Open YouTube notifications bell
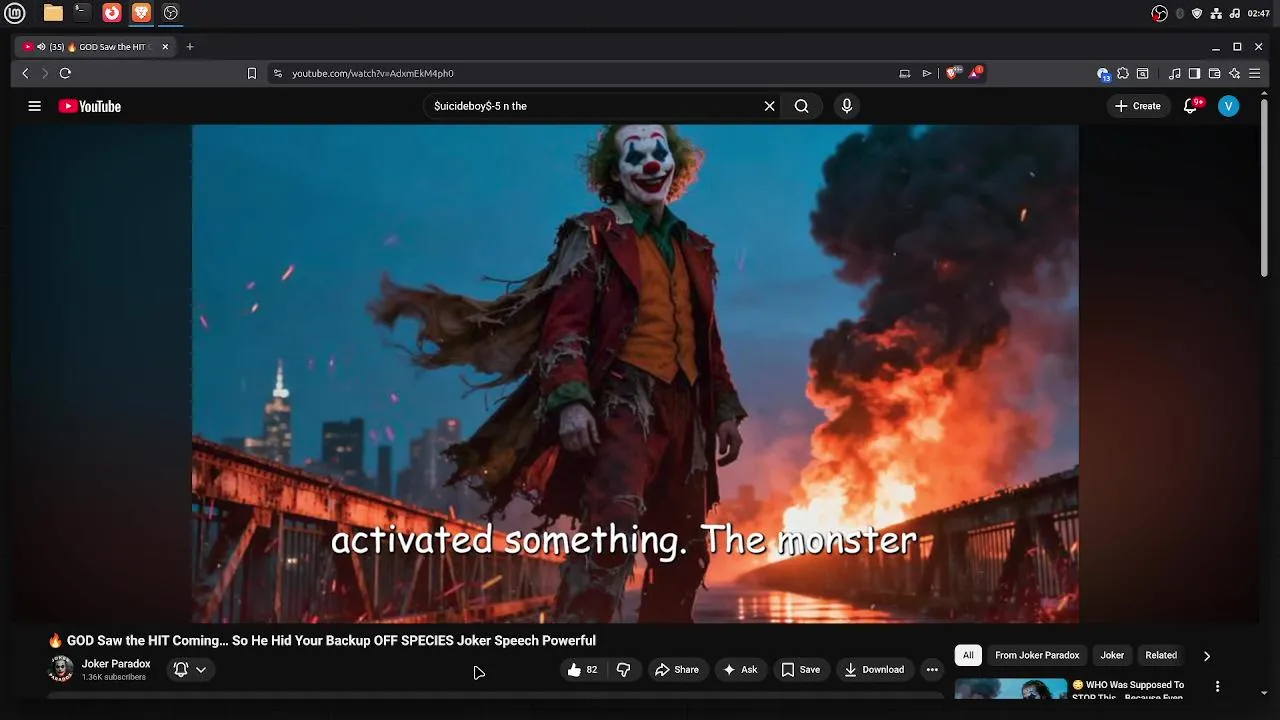The image size is (1280, 720). coord(1190,106)
